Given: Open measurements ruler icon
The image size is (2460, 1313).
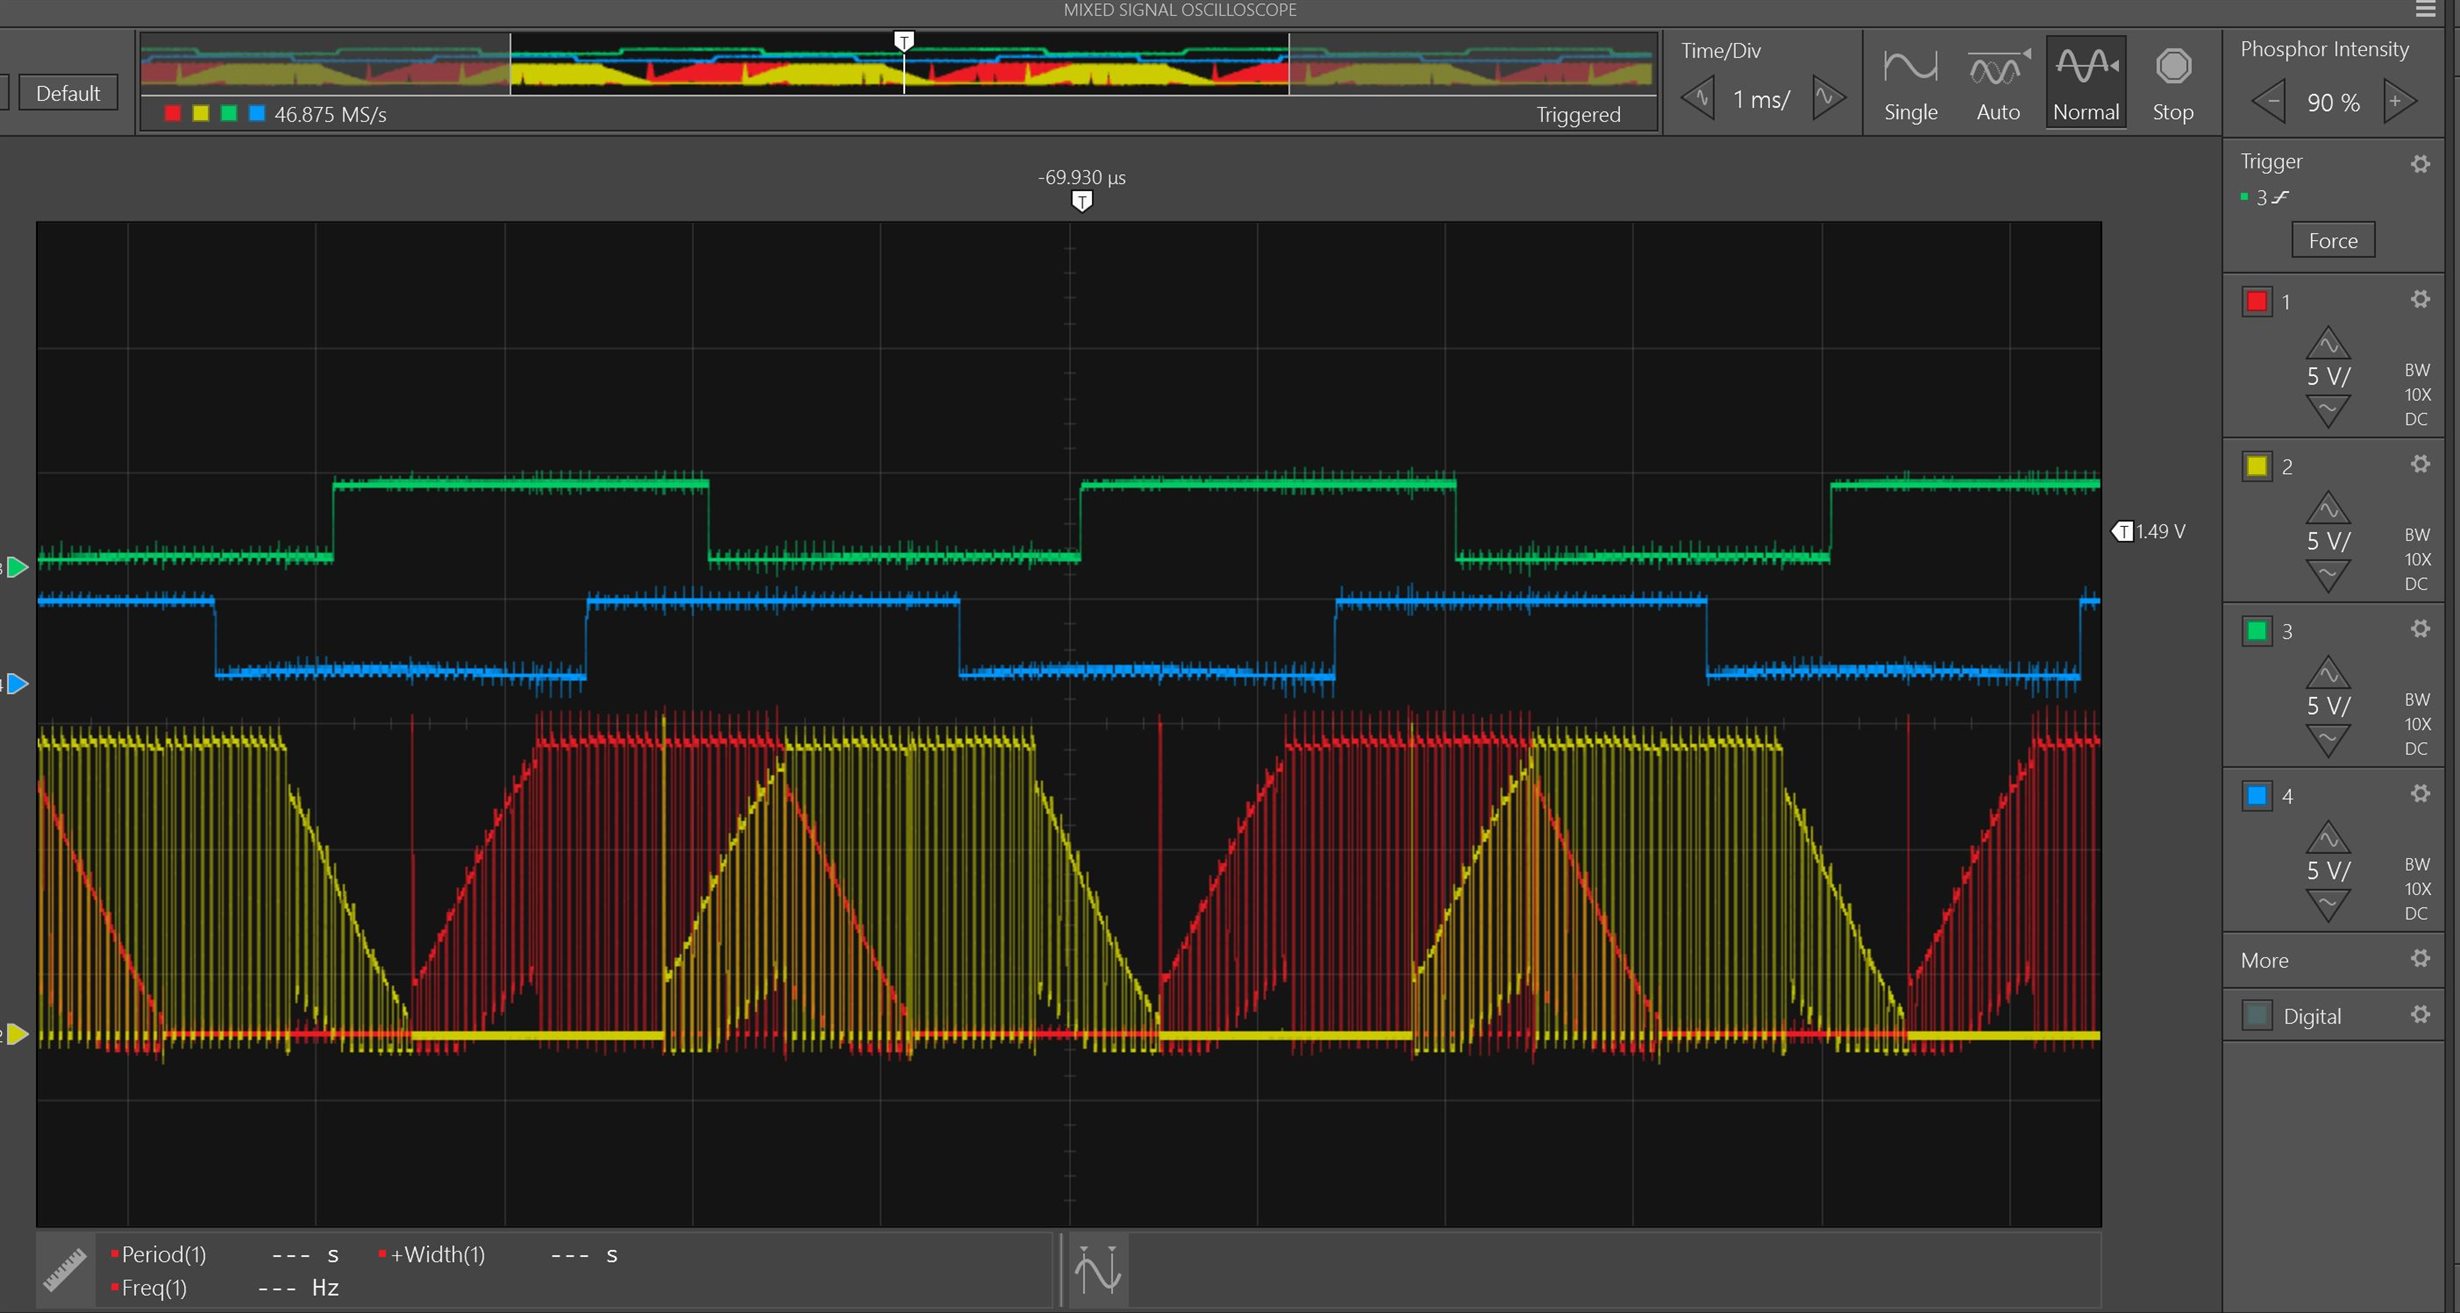Looking at the screenshot, I should (65, 1270).
